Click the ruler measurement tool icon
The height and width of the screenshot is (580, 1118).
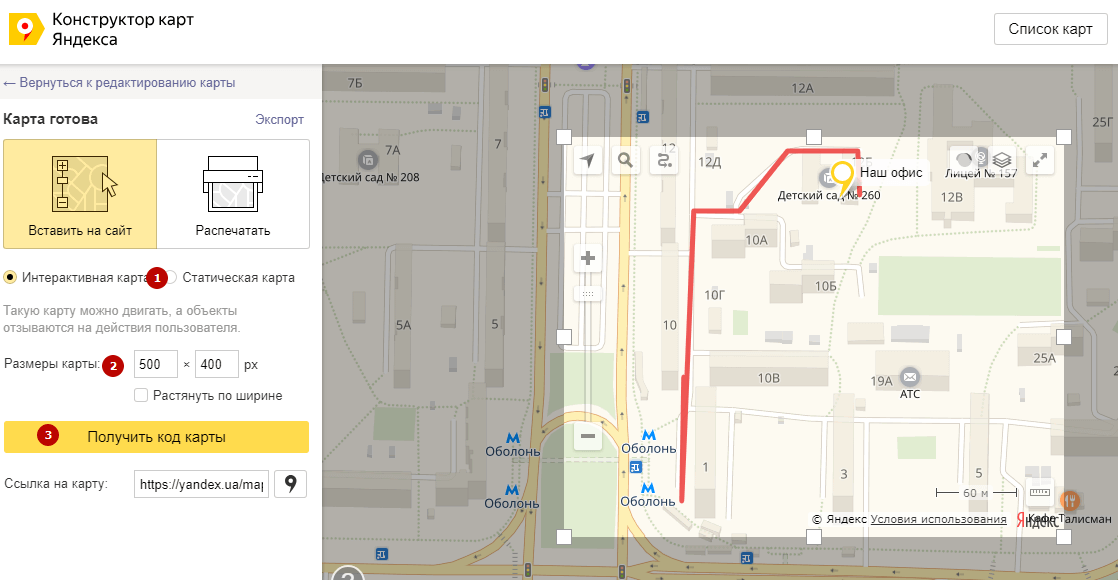pos(1040,492)
